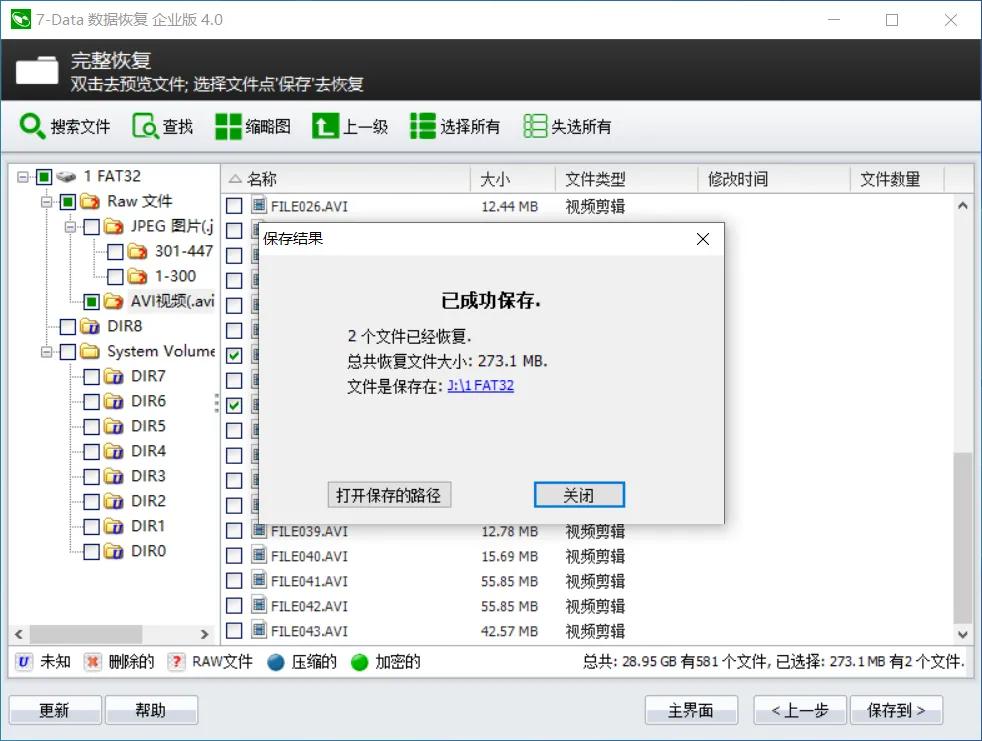The width and height of the screenshot is (982, 741).
Task: Check the FILE026.AVI checkbox
Action: click(x=236, y=206)
